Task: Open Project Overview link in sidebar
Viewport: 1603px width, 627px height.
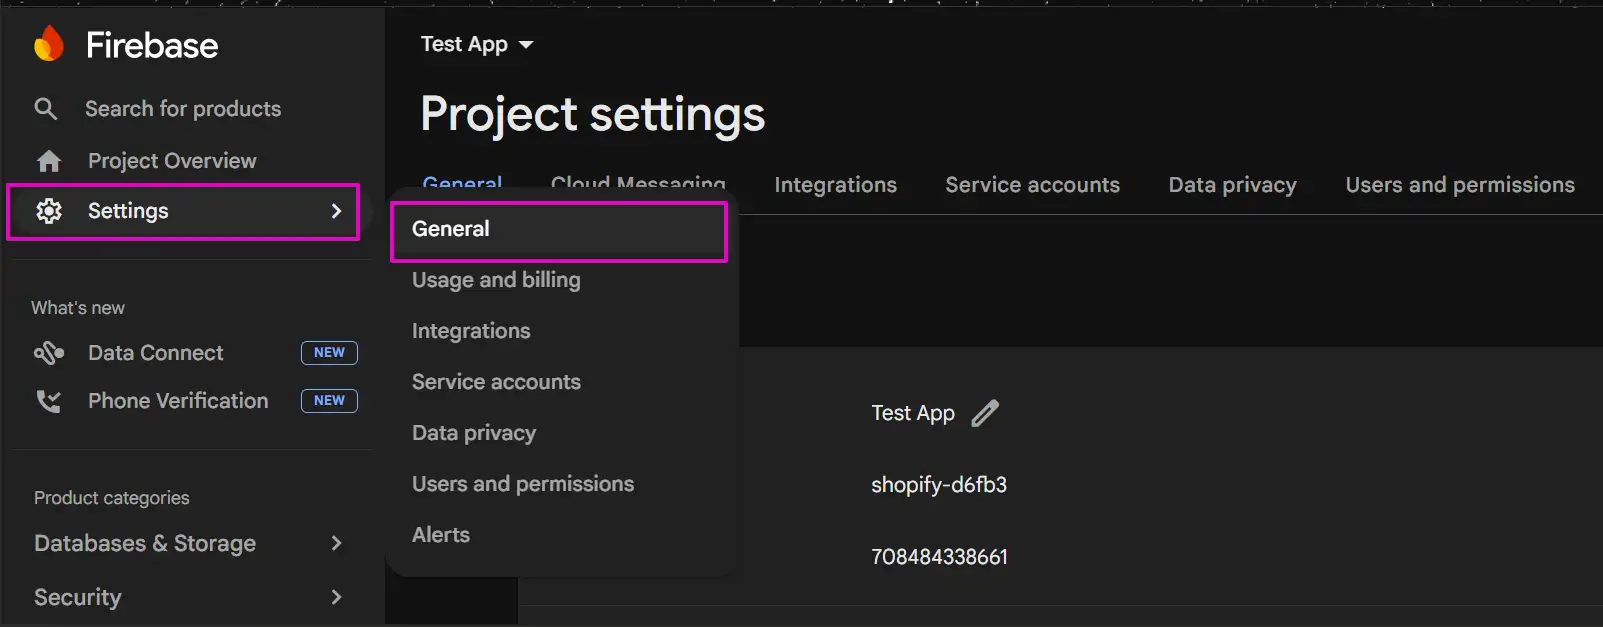Action: 172,161
